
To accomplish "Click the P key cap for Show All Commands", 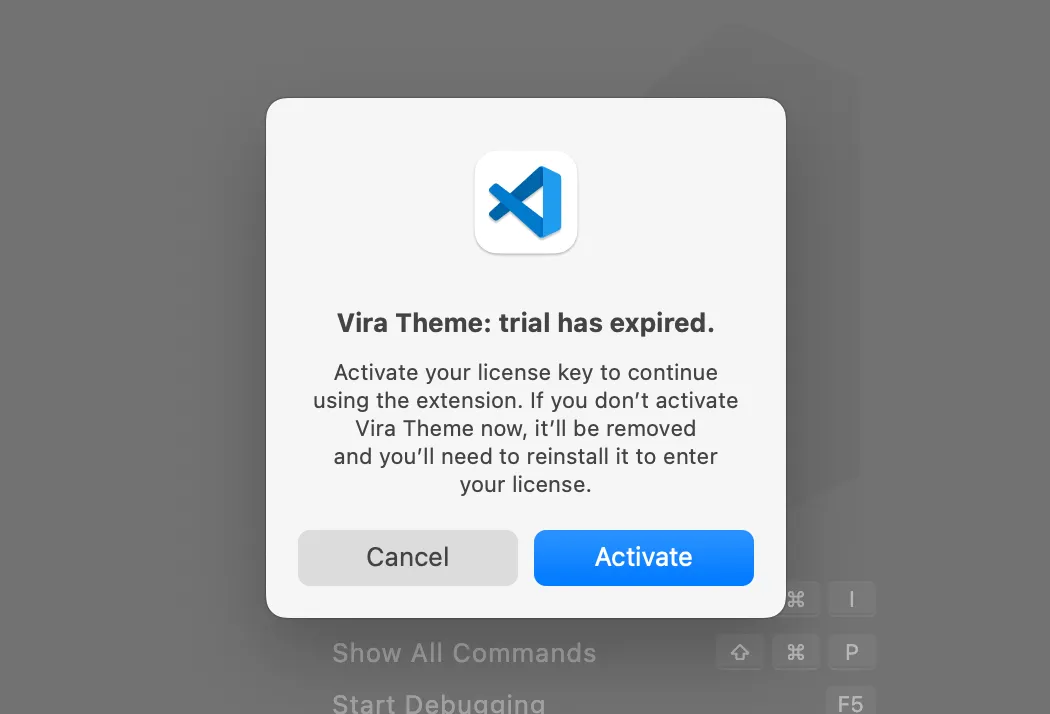I will coord(852,653).
